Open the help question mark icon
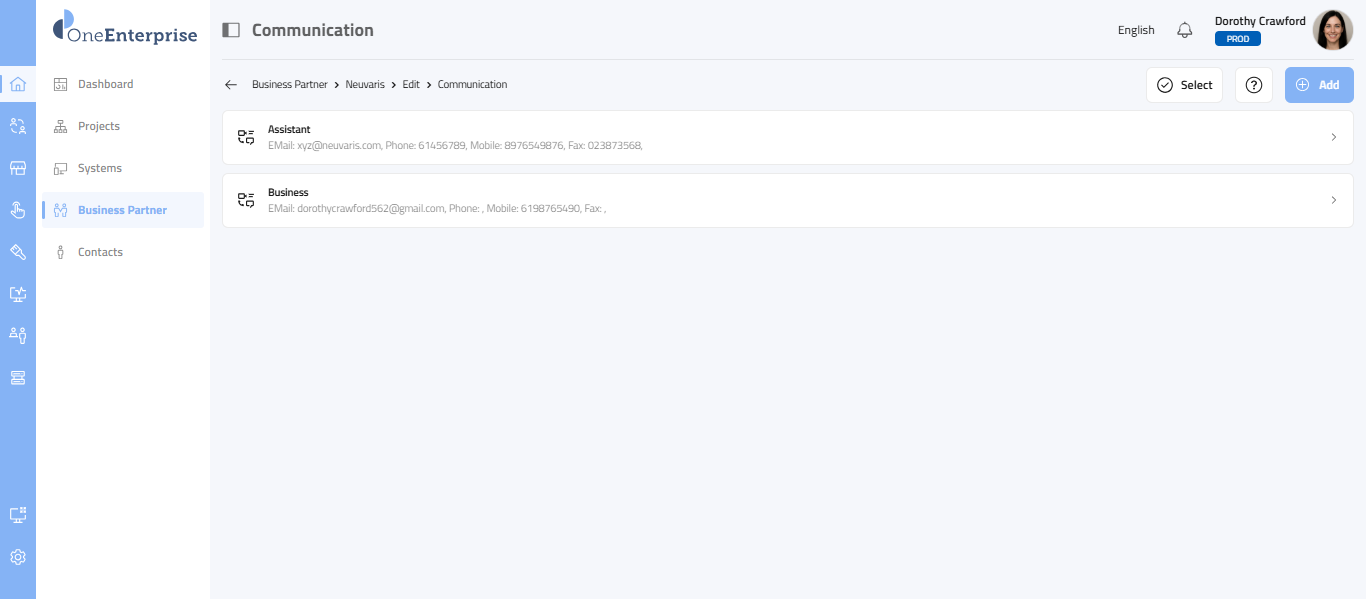 click(1254, 85)
